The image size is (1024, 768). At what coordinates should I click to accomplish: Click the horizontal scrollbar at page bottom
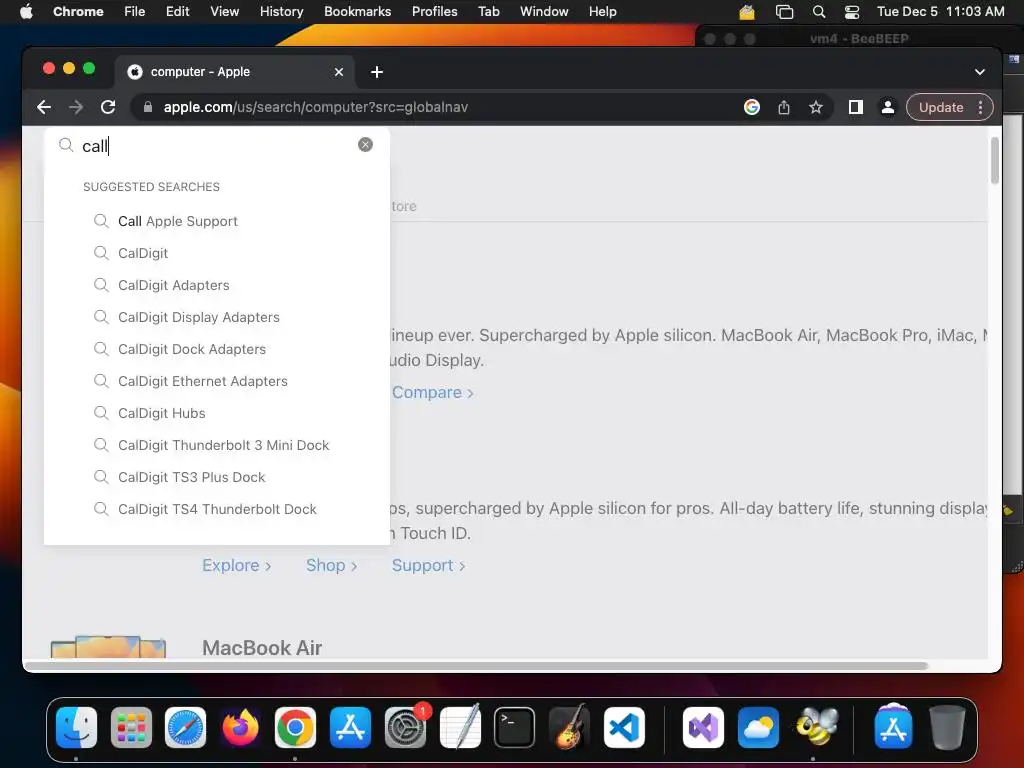(476, 666)
